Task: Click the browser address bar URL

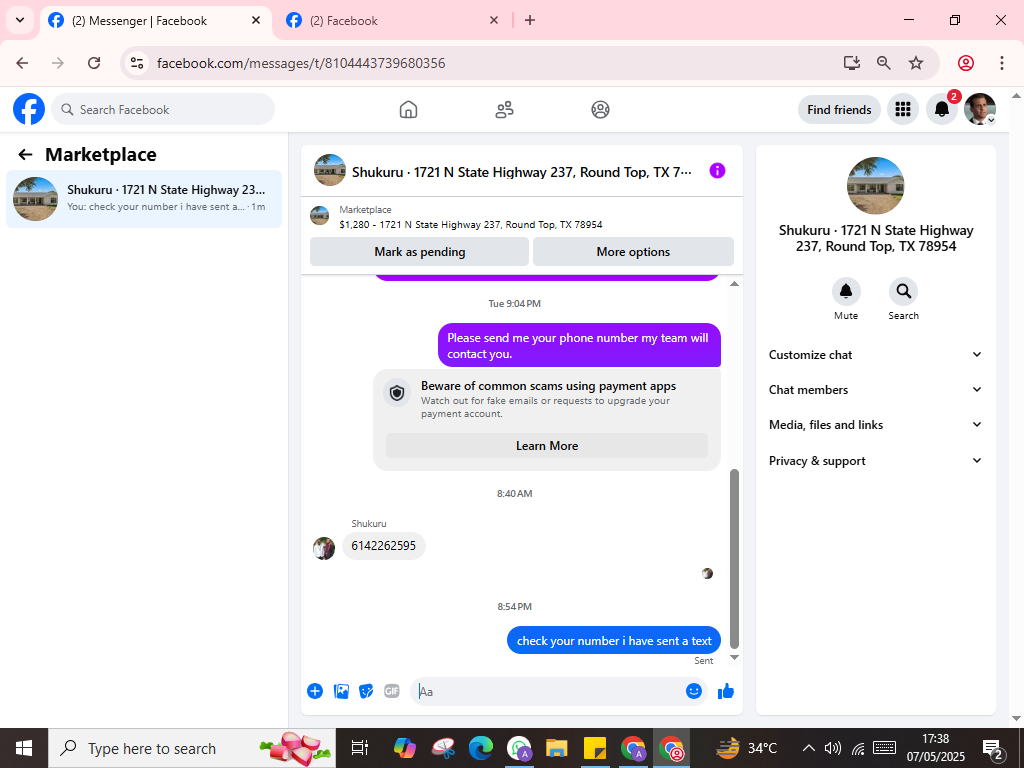Action: click(x=301, y=63)
